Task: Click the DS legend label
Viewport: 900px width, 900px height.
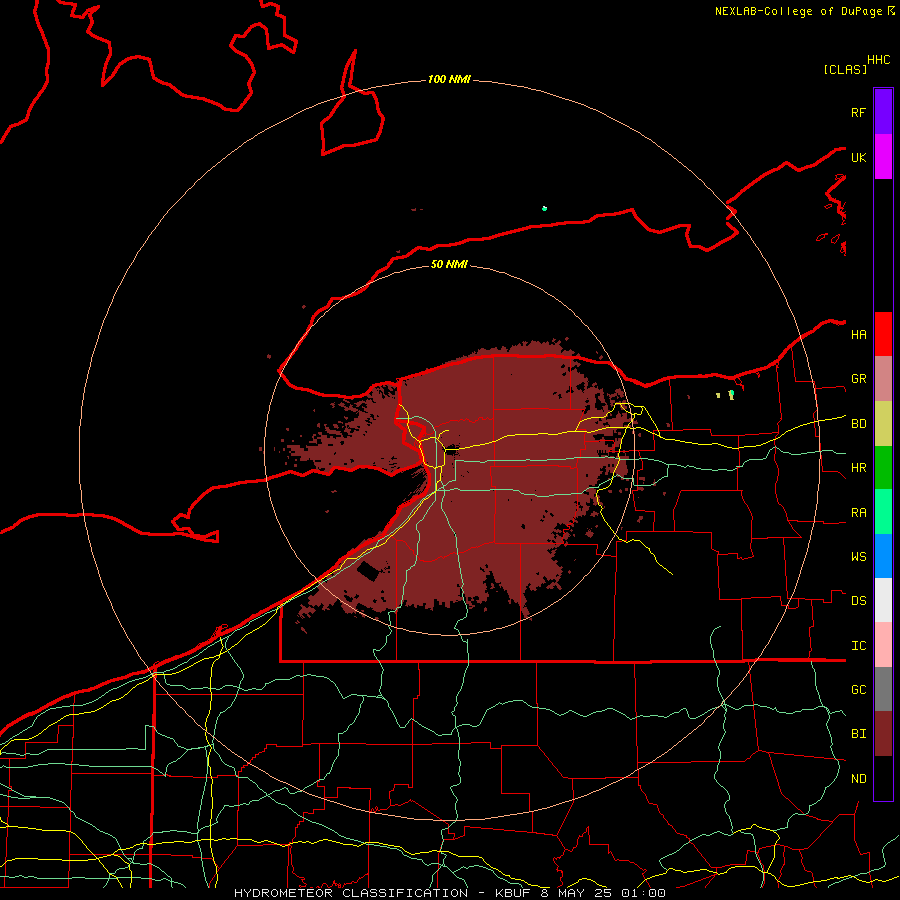Action: pyautogui.click(x=858, y=601)
